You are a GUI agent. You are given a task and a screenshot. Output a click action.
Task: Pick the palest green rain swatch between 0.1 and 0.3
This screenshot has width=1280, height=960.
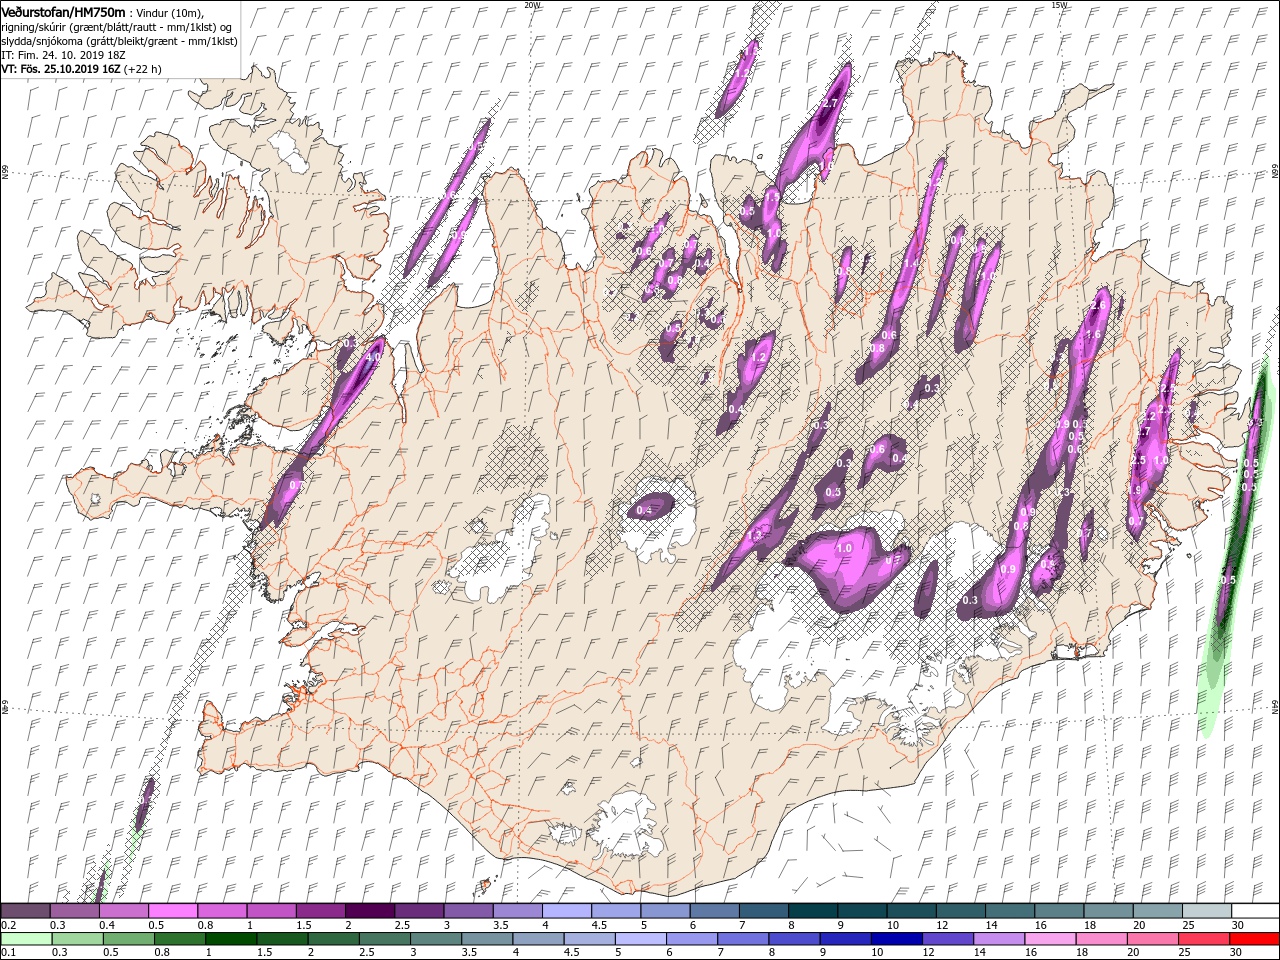[27, 939]
